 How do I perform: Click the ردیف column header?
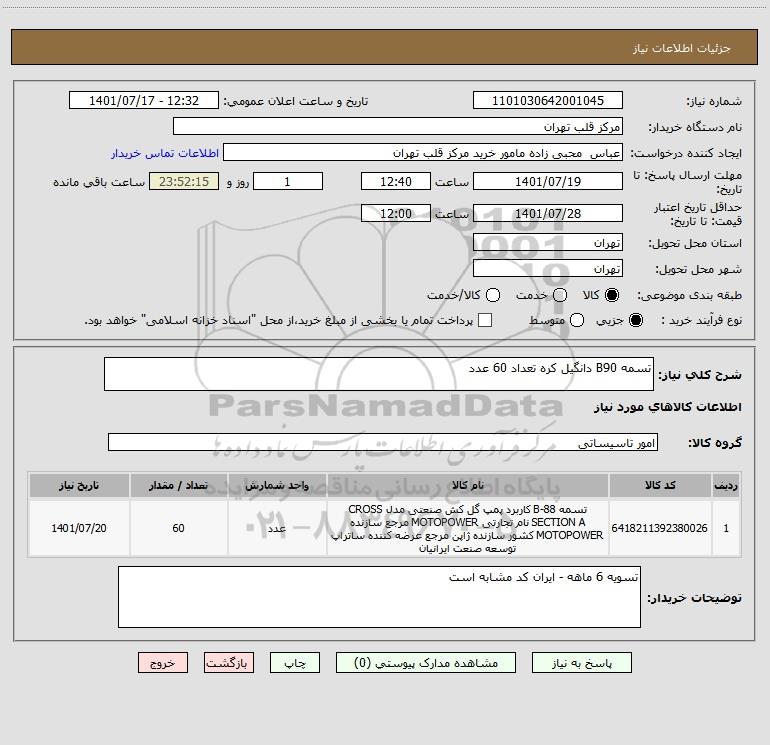coord(726,486)
